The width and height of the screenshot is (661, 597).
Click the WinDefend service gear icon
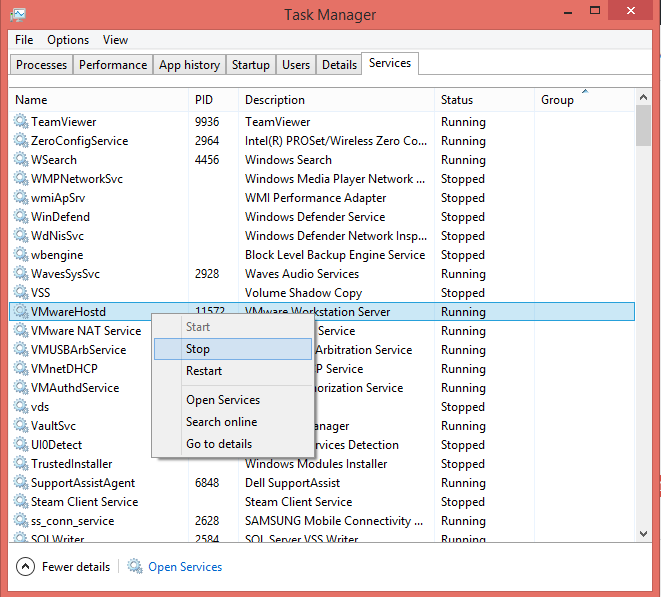(20, 216)
